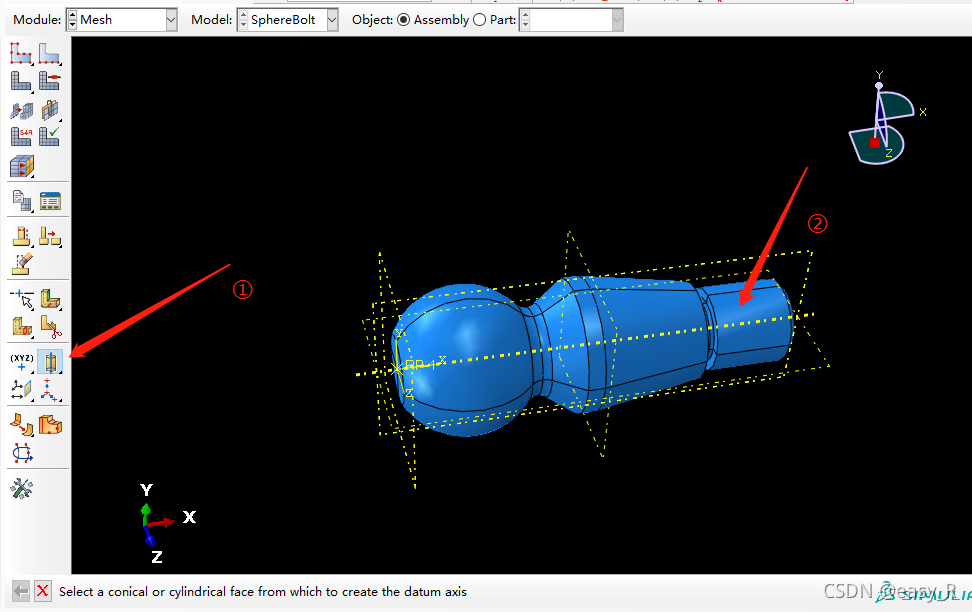
Task: Select the Mesh Region tool
Action: [x=49, y=81]
